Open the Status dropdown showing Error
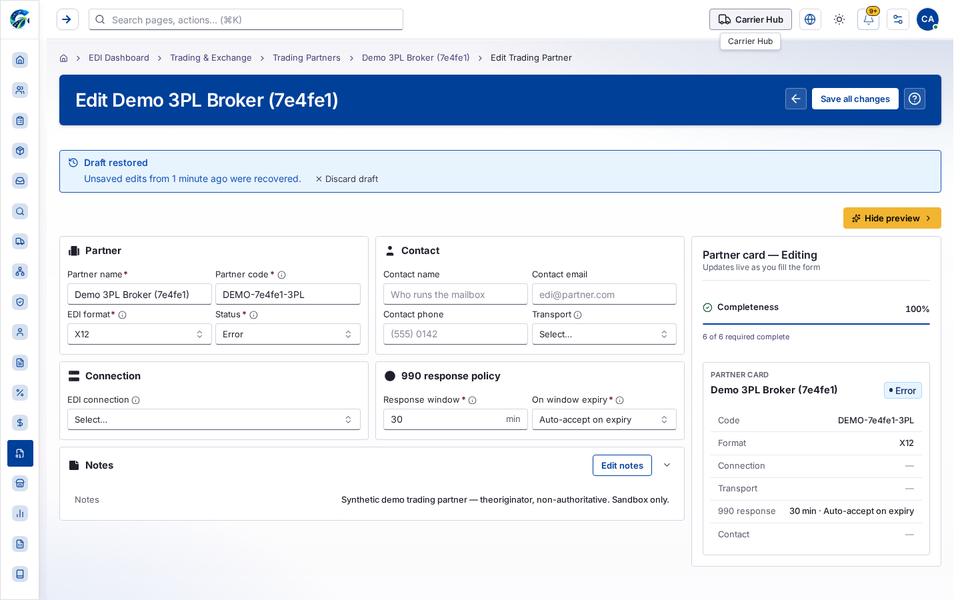Viewport: 960px width, 600px height. 287,334
